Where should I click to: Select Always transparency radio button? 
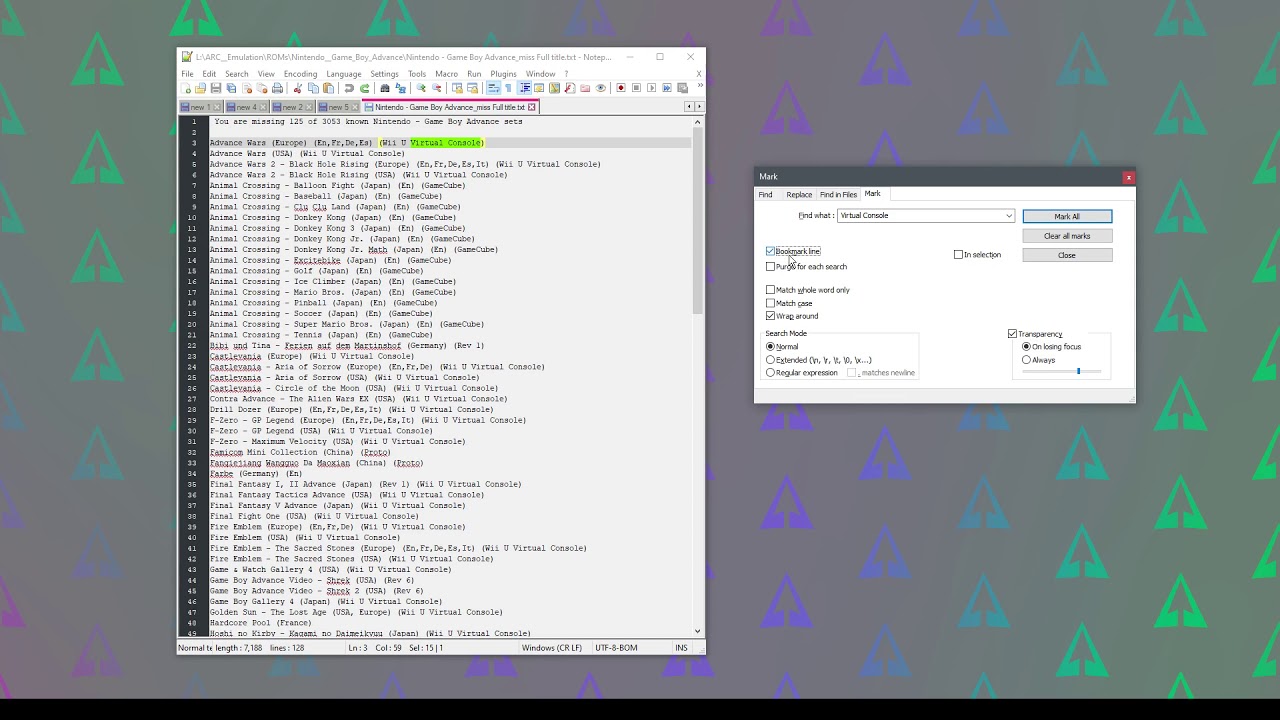tap(1026, 360)
